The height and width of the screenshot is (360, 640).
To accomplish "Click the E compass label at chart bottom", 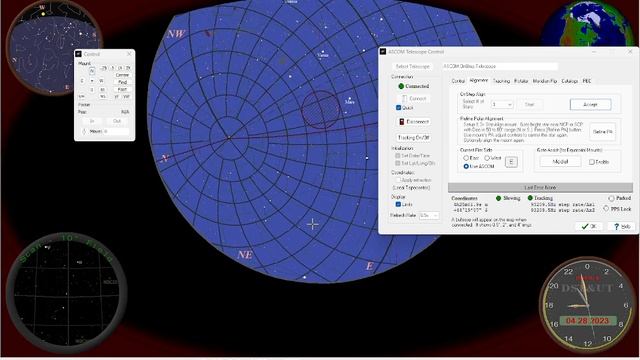I will pyautogui.click(x=369, y=266).
